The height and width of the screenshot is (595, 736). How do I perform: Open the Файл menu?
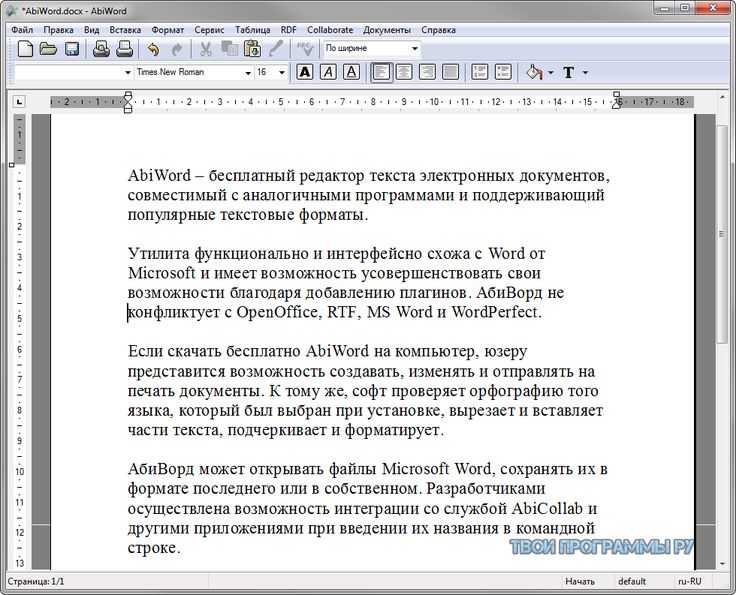(22, 30)
